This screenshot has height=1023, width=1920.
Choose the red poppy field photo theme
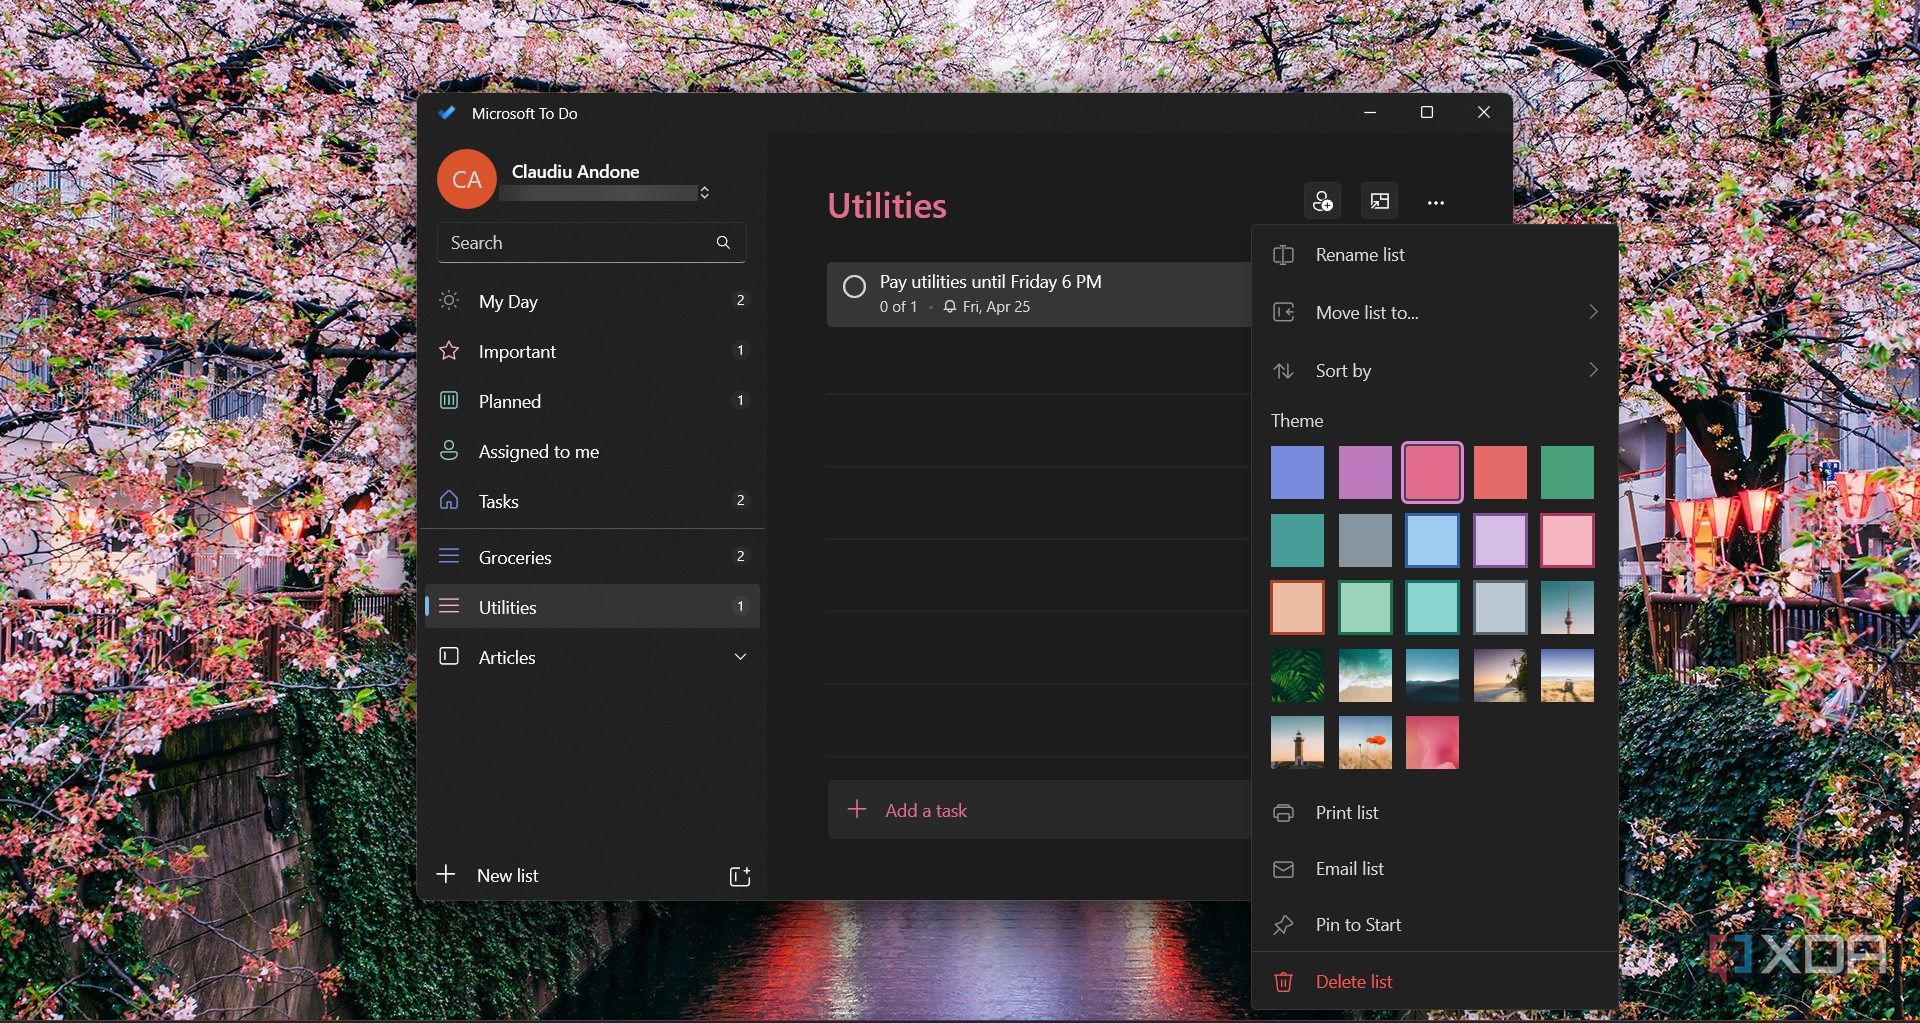[x=1365, y=742]
